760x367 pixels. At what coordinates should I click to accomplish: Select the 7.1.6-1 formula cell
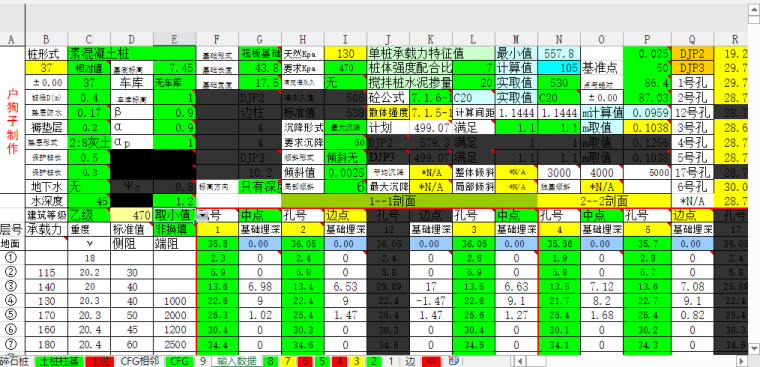pyautogui.click(x=431, y=97)
